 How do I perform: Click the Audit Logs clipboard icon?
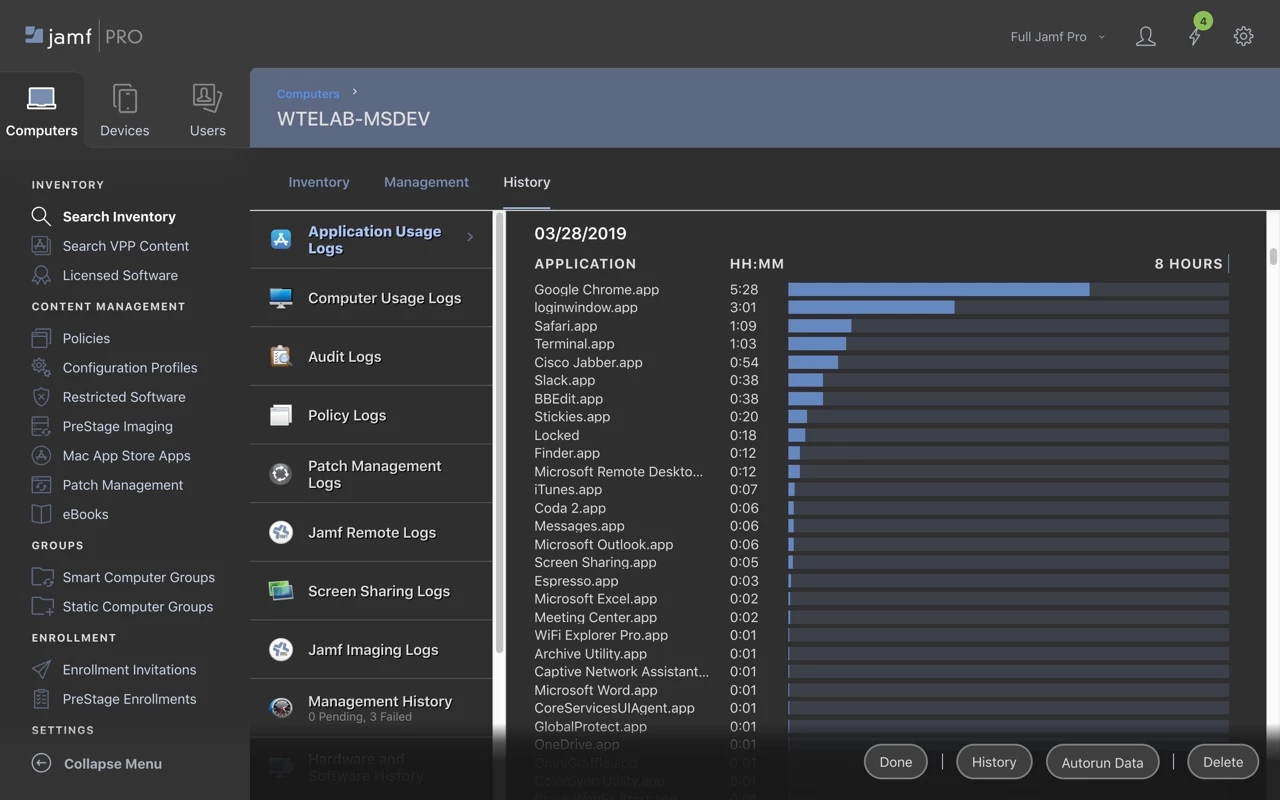point(281,356)
